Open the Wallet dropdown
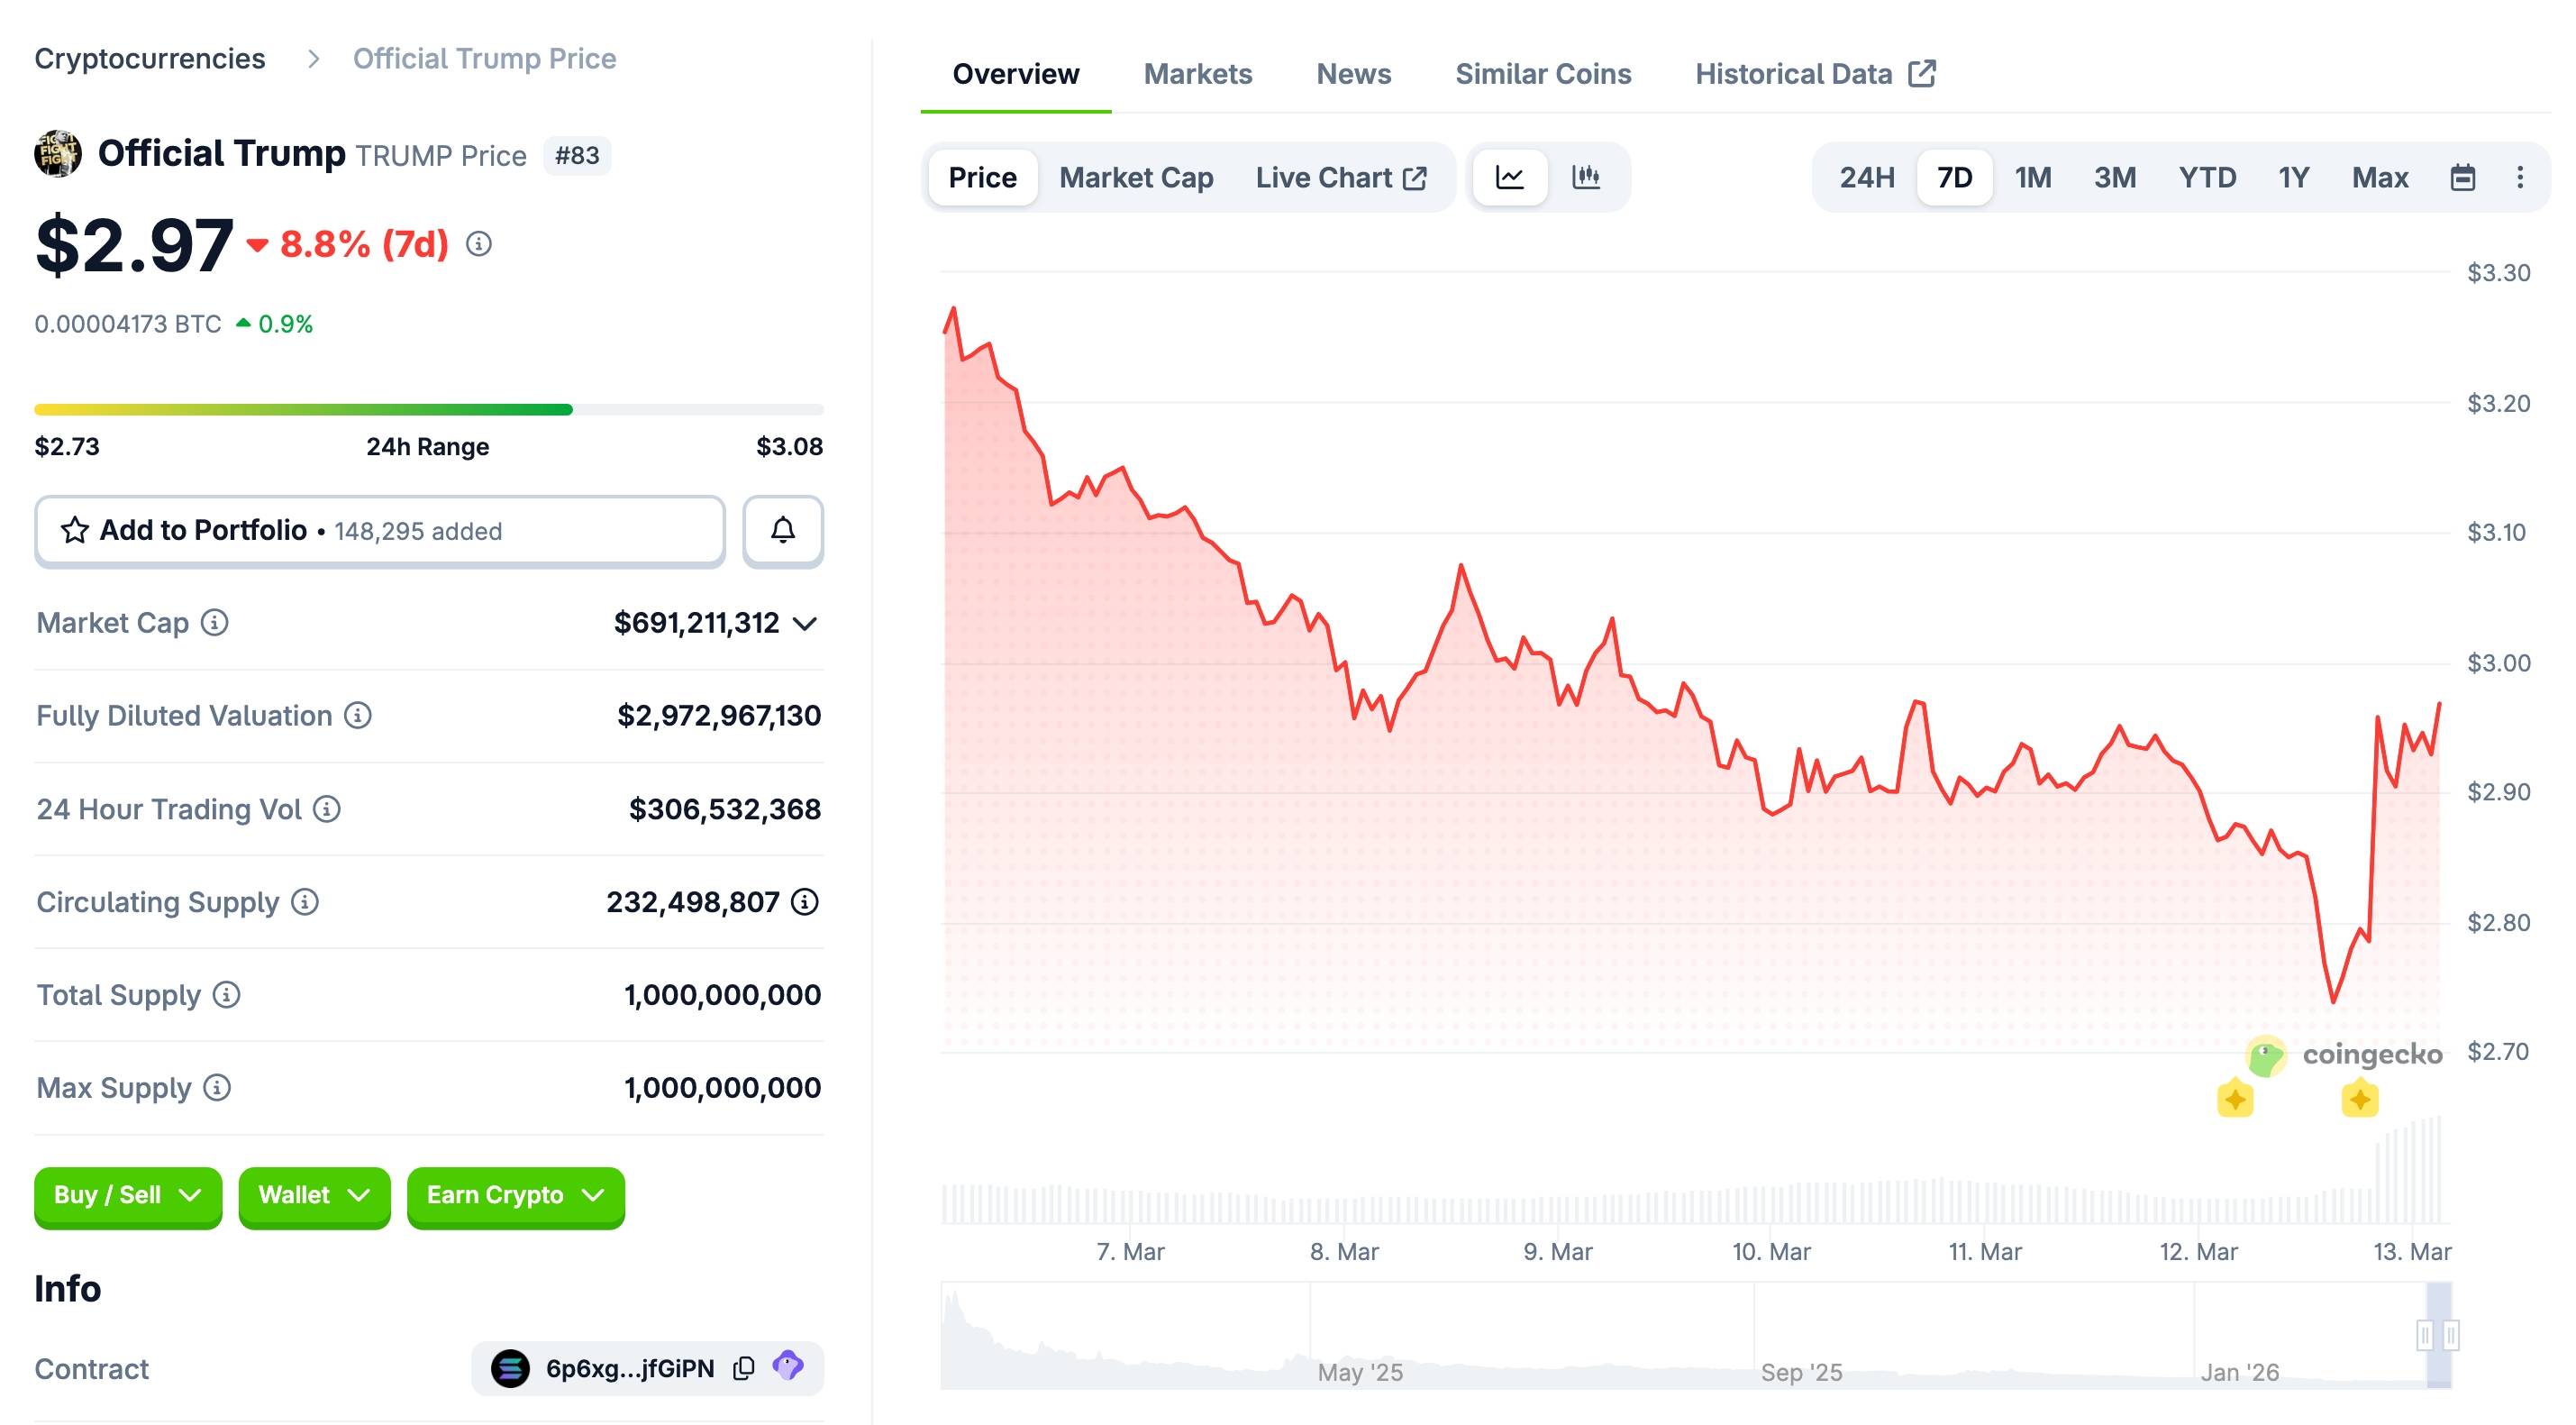 [x=313, y=1196]
